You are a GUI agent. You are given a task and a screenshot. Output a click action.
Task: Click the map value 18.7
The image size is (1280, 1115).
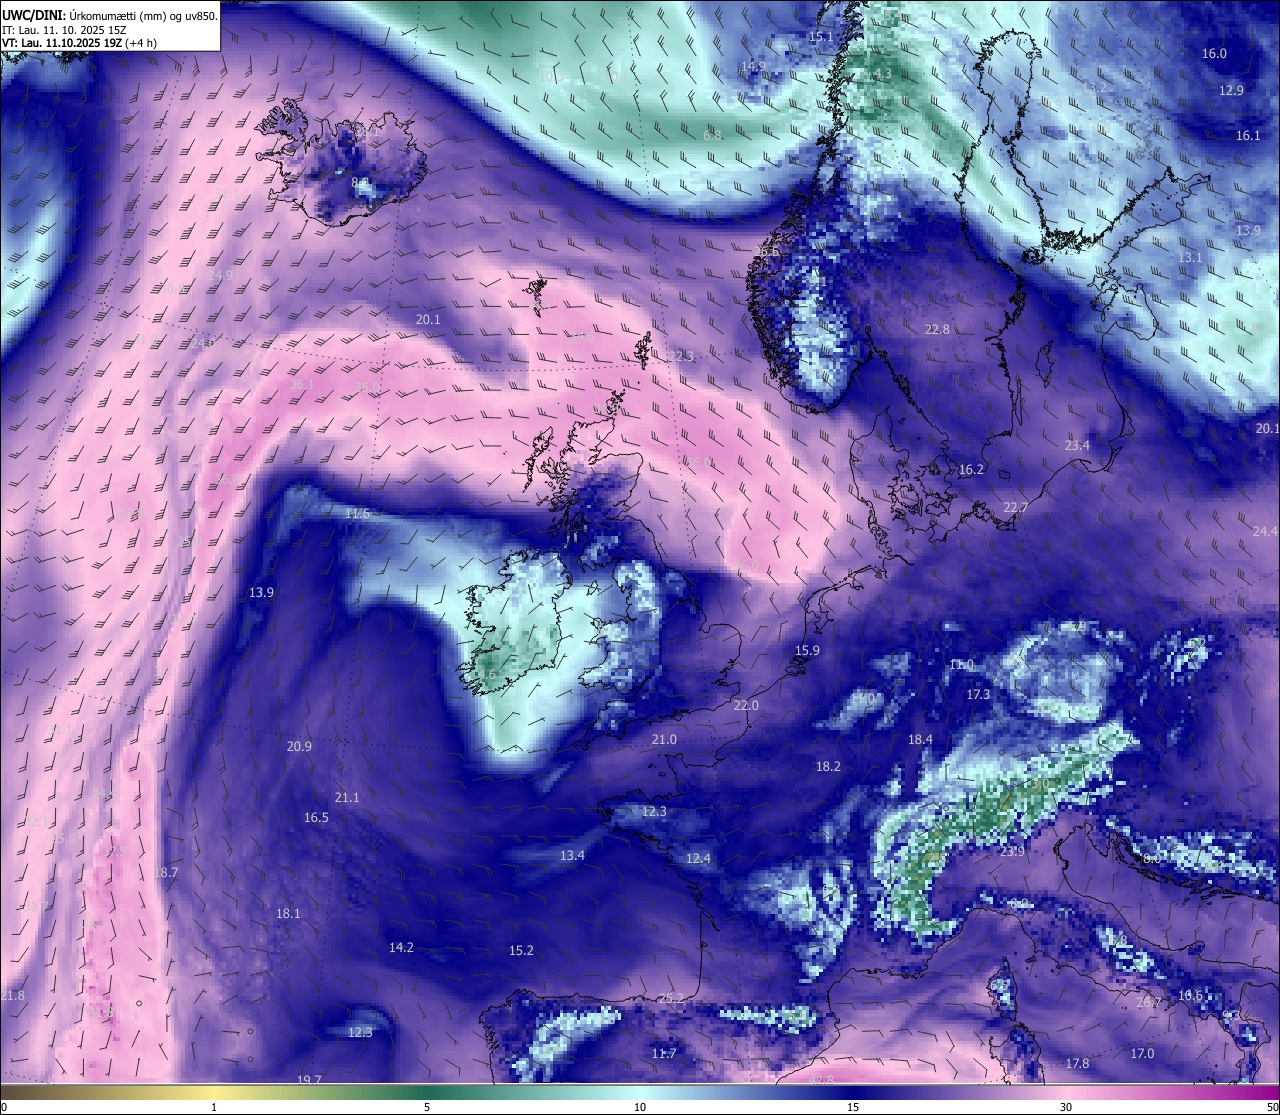click(166, 873)
